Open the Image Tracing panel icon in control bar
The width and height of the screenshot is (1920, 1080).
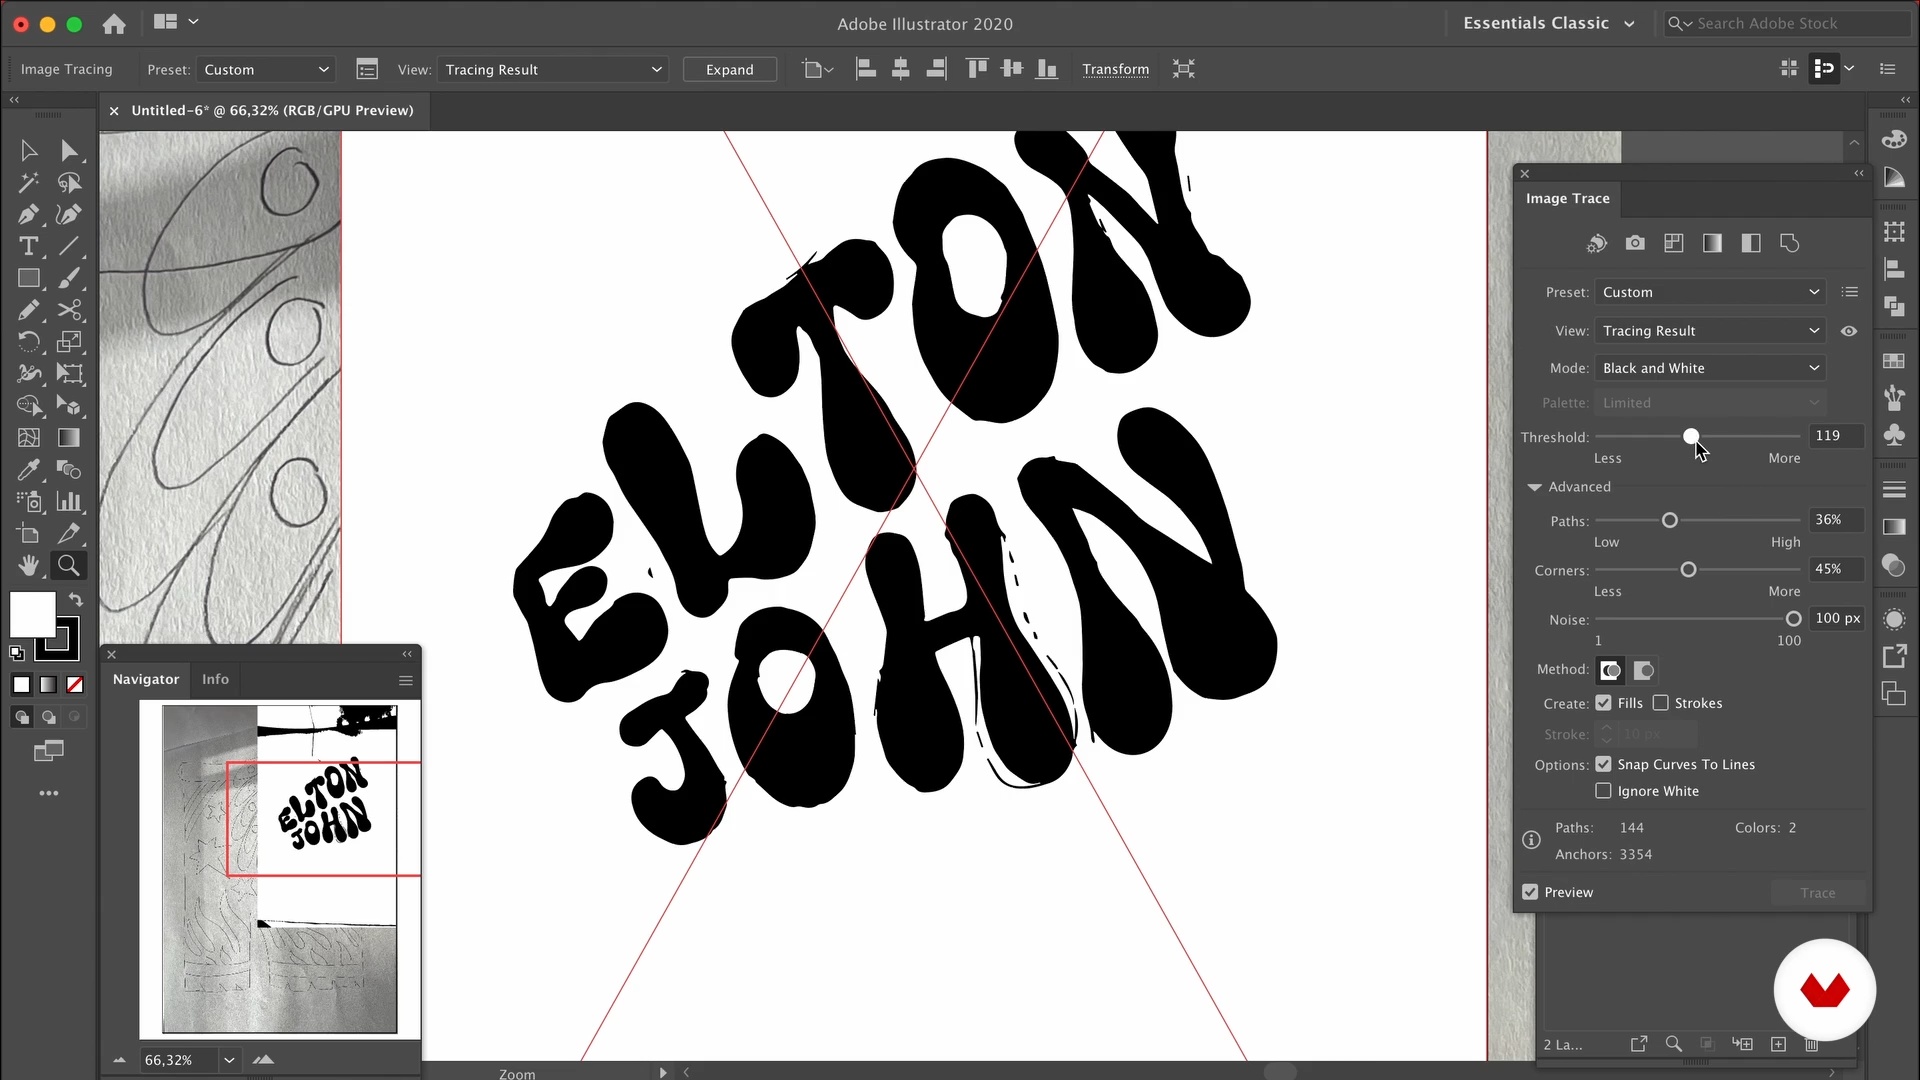(367, 69)
